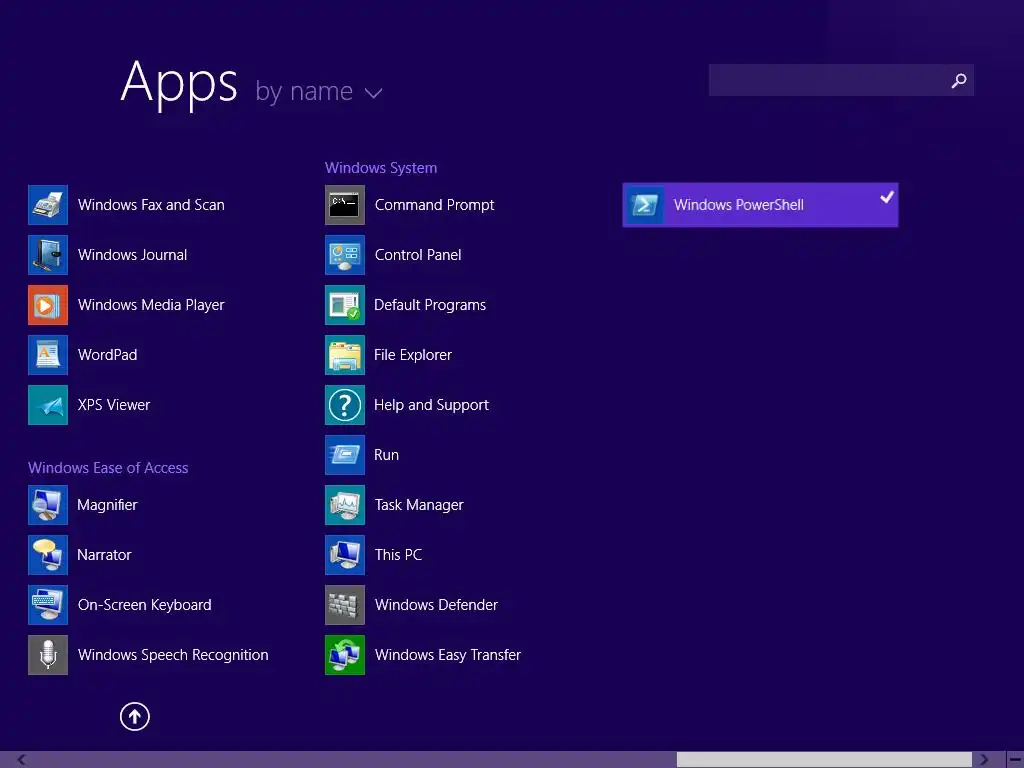Screen dimensions: 1024x768
Task: Click the Windows System group header
Action: (x=381, y=168)
